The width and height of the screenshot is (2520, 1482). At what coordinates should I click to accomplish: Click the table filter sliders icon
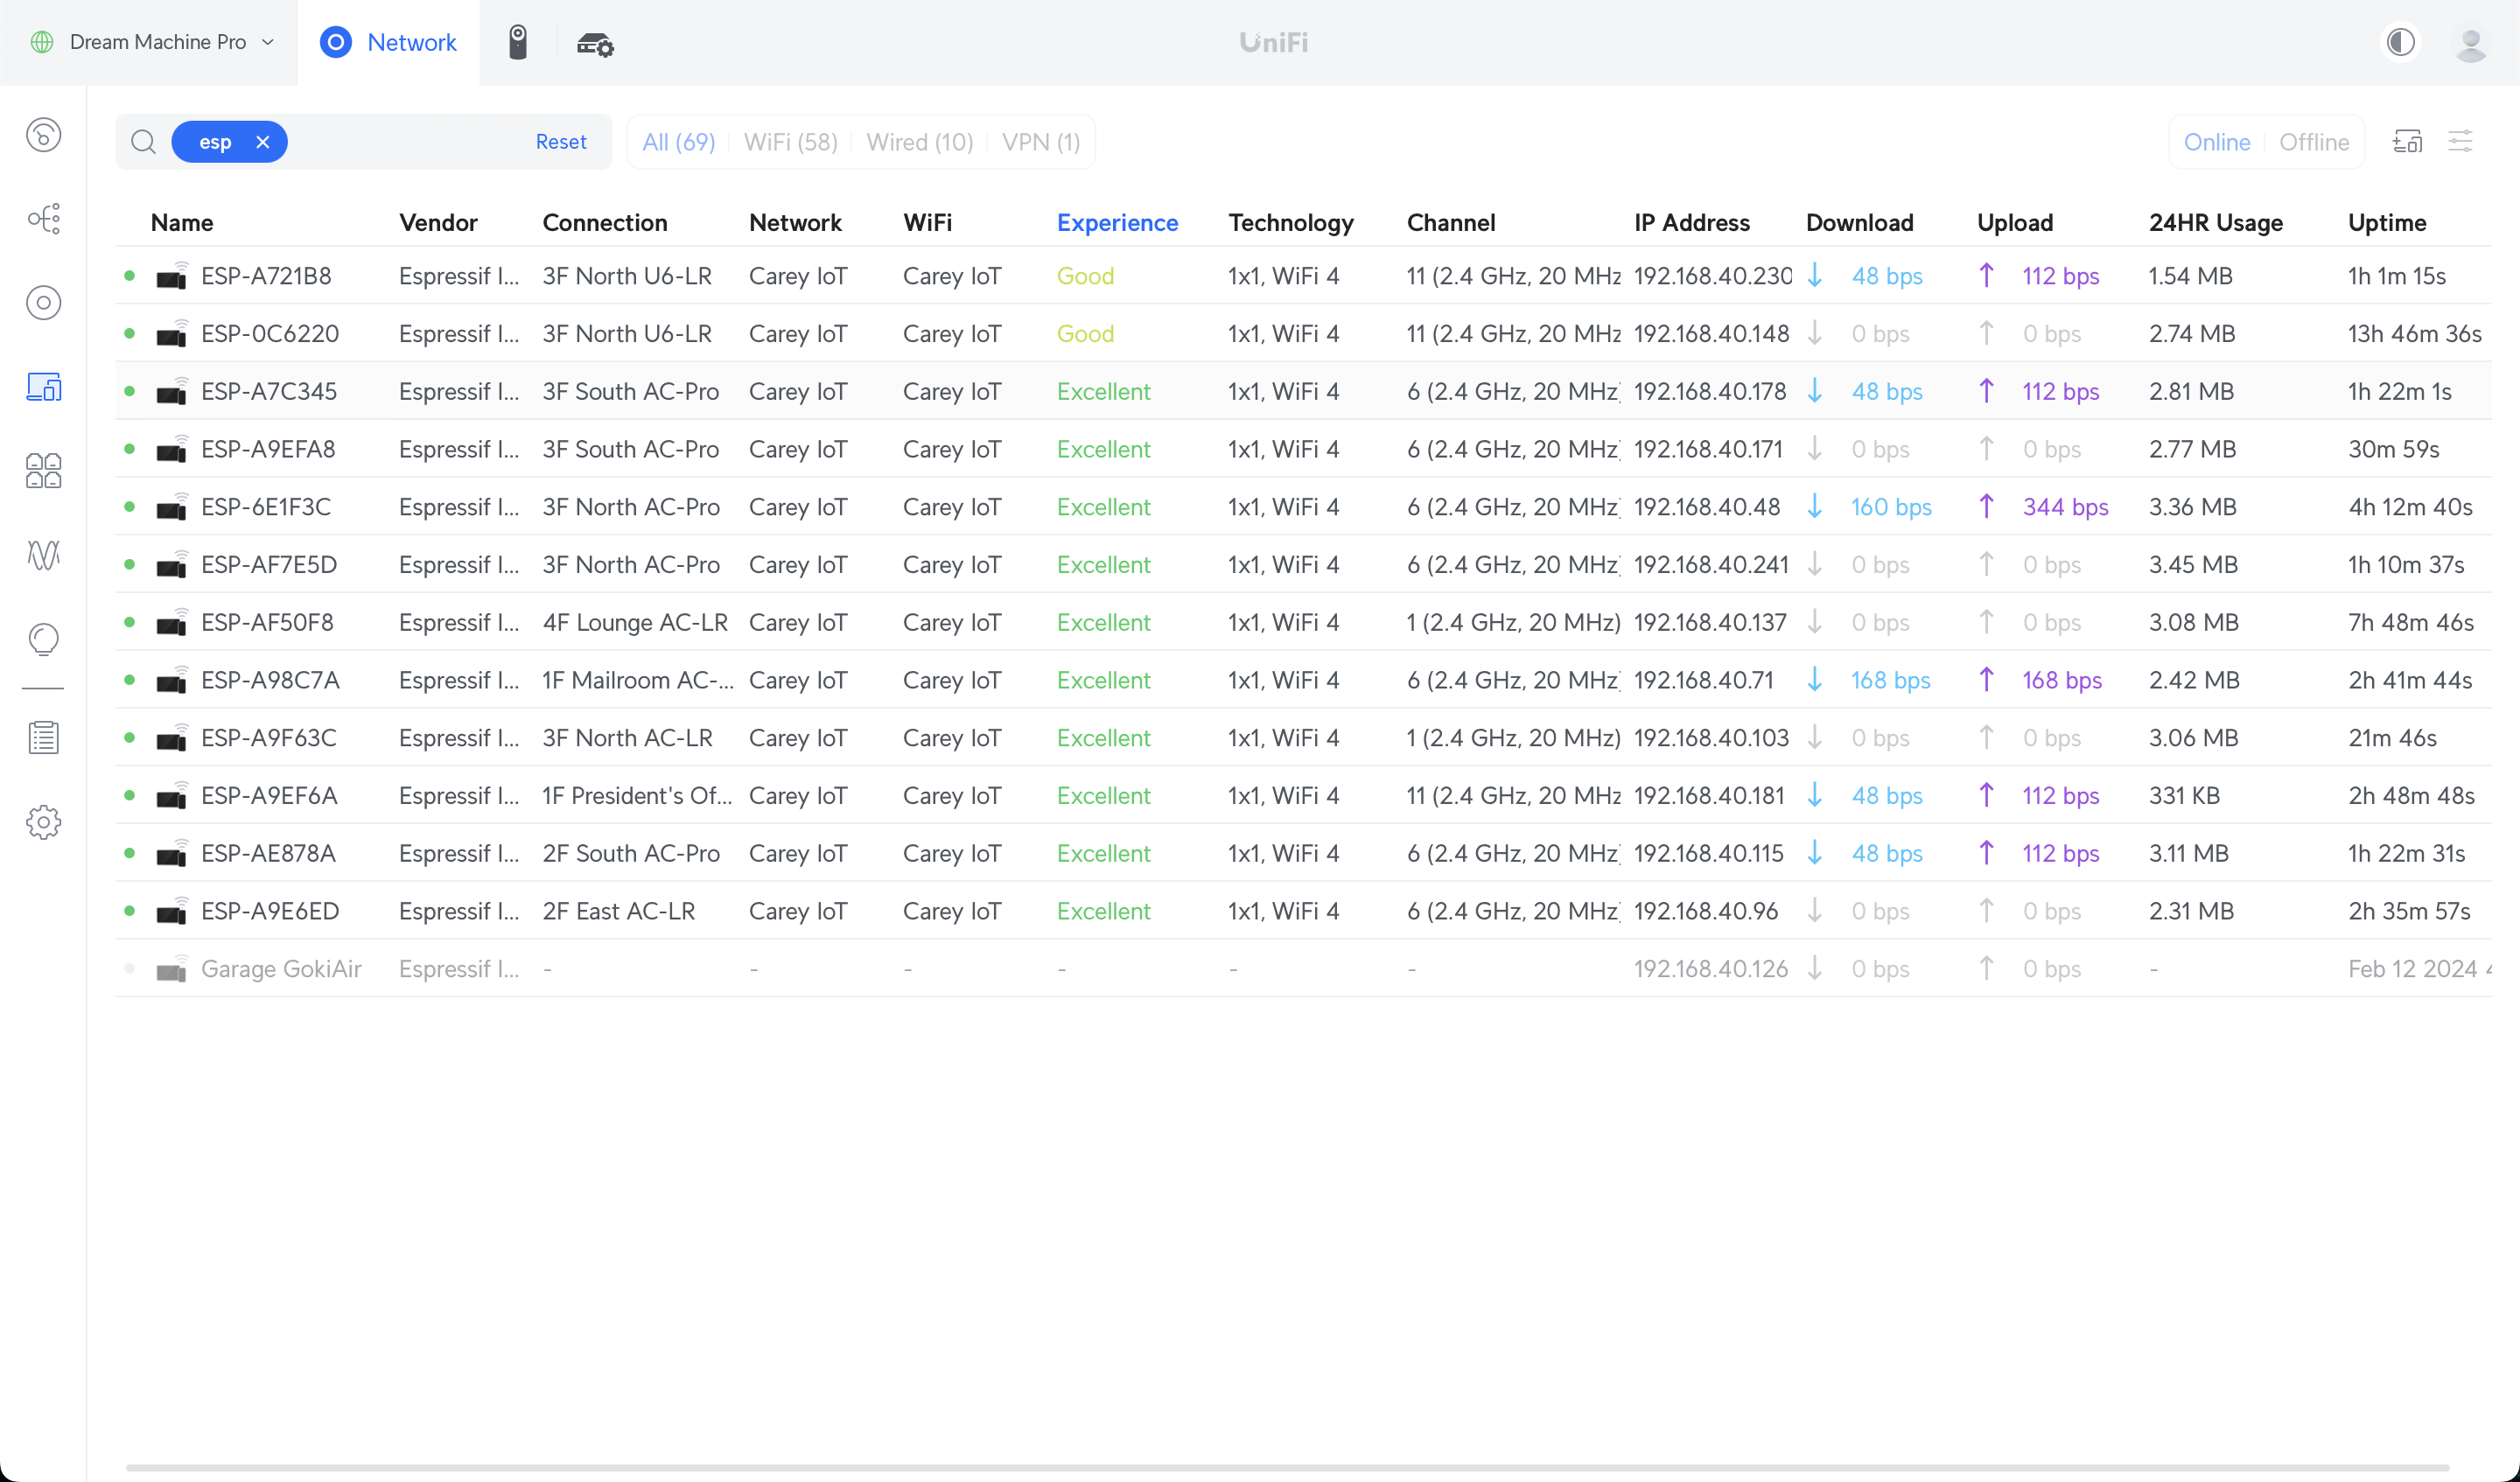click(2460, 142)
